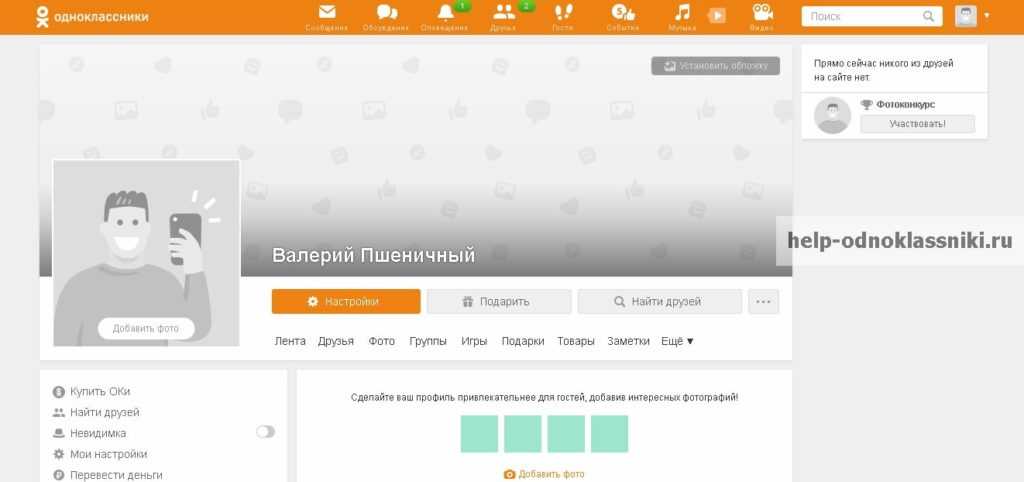Open the account menu arrow next to avatar

point(987,16)
